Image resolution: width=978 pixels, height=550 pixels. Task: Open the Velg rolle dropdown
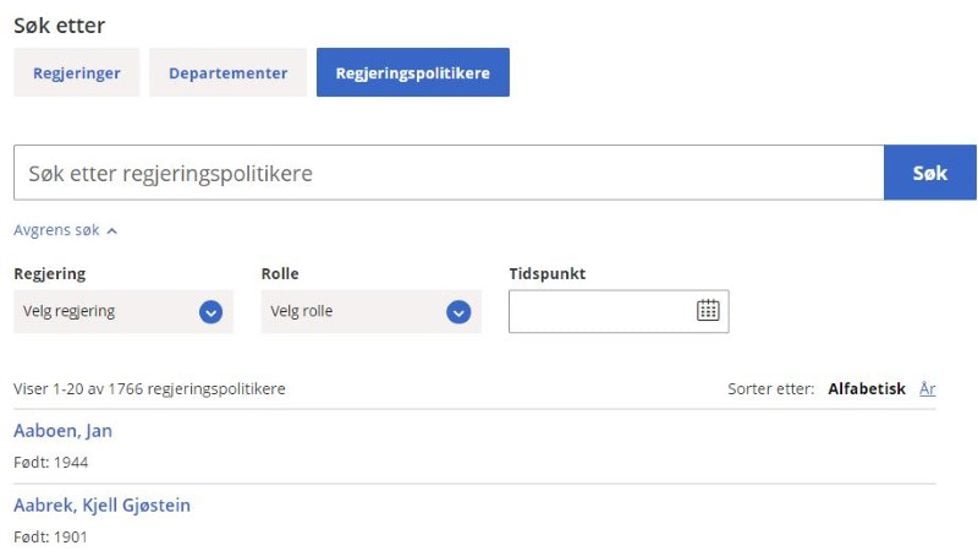370,312
